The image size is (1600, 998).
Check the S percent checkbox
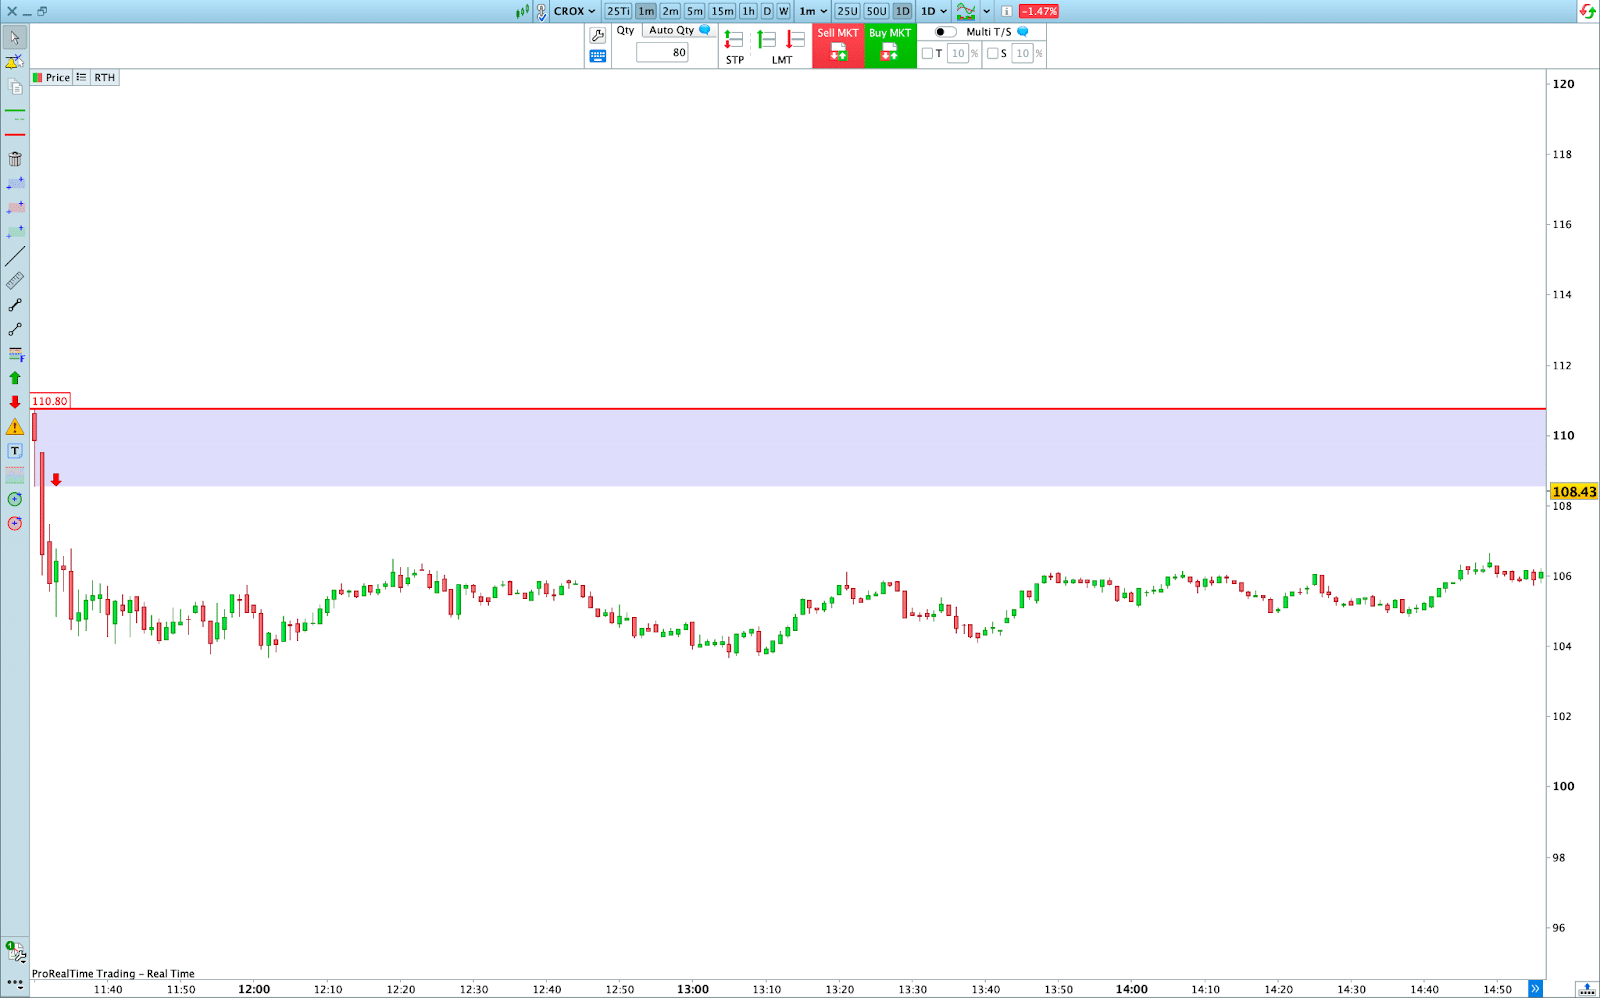992,54
